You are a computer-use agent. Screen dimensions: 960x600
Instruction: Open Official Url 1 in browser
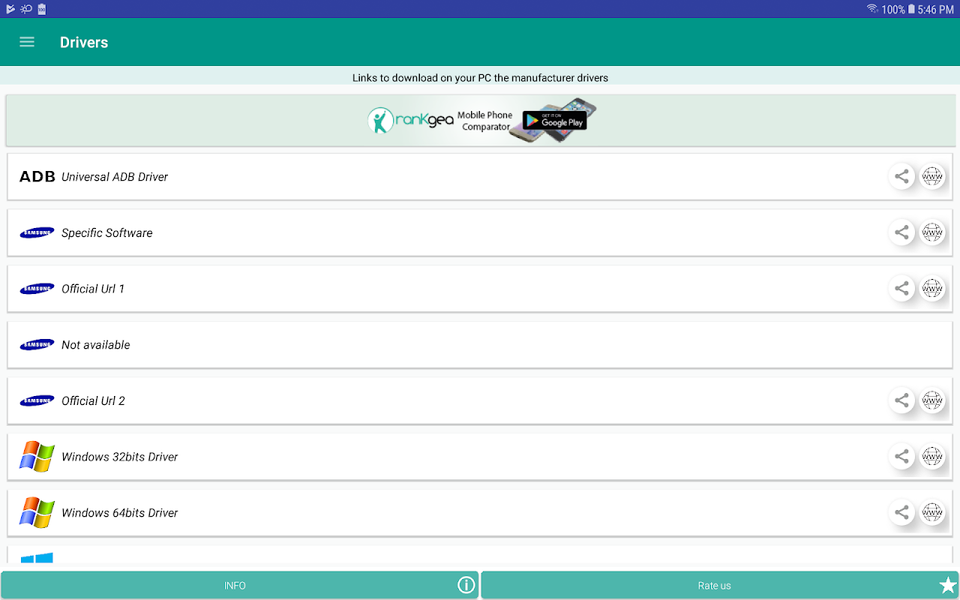[x=932, y=289]
